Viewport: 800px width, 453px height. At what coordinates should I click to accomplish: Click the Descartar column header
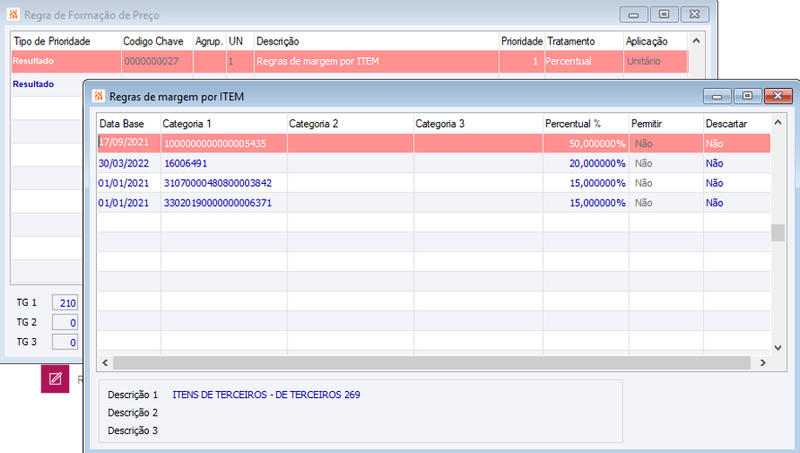coord(737,123)
